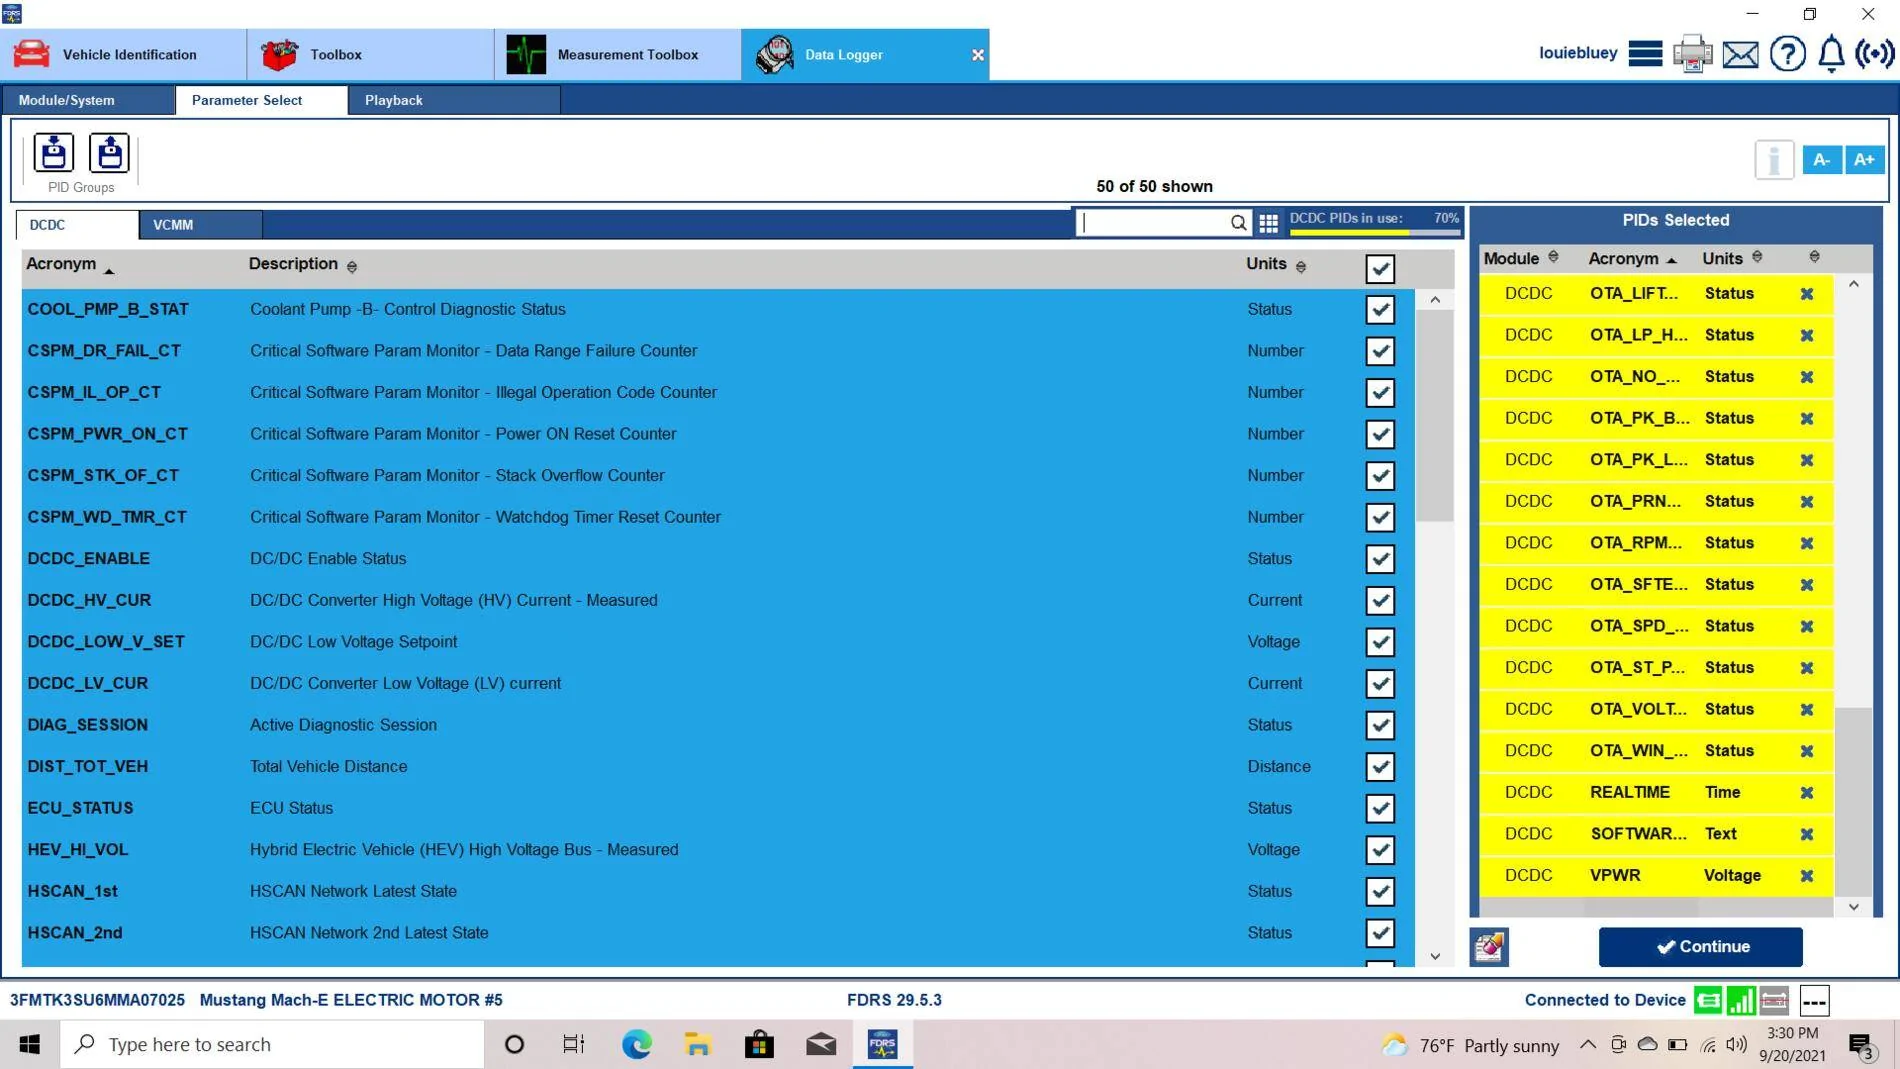Open the Toolbox tab
Viewport: 1900px width, 1069px height.
(x=370, y=54)
